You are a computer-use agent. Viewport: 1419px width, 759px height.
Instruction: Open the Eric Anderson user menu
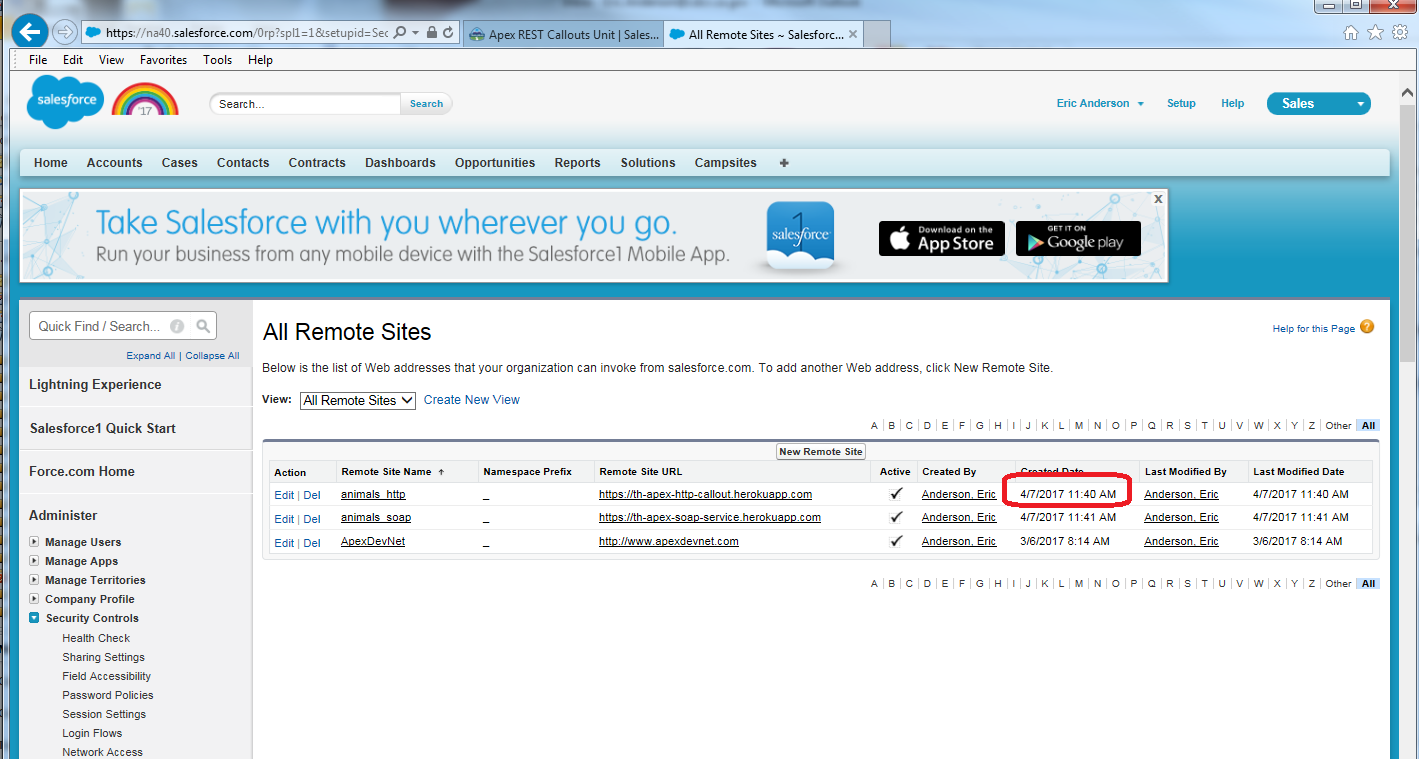coord(1100,103)
